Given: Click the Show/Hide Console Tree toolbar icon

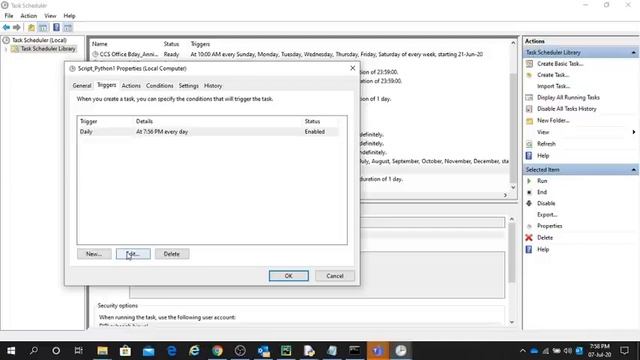Looking at the screenshot, I should point(43,27).
